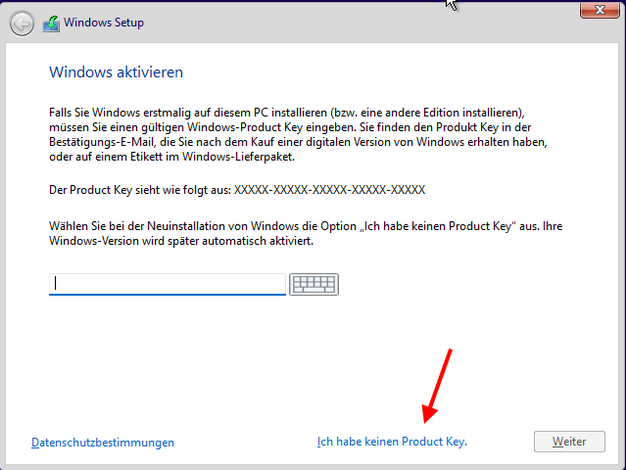Open the on-screen keyboard icon

(x=314, y=284)
